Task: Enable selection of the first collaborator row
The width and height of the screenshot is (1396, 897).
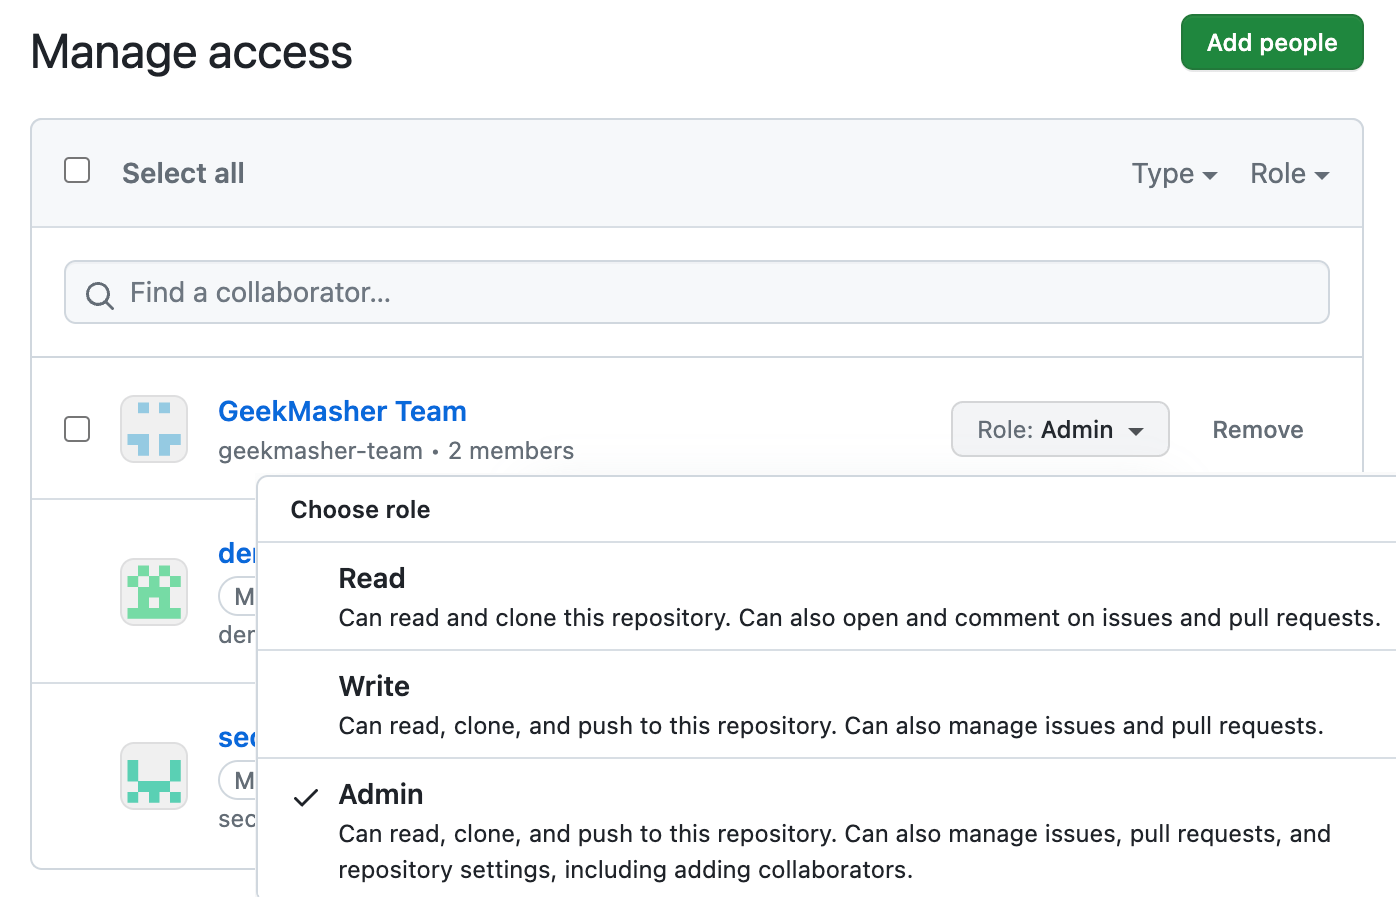Action: pyautogui.click(x=77, y=429)
